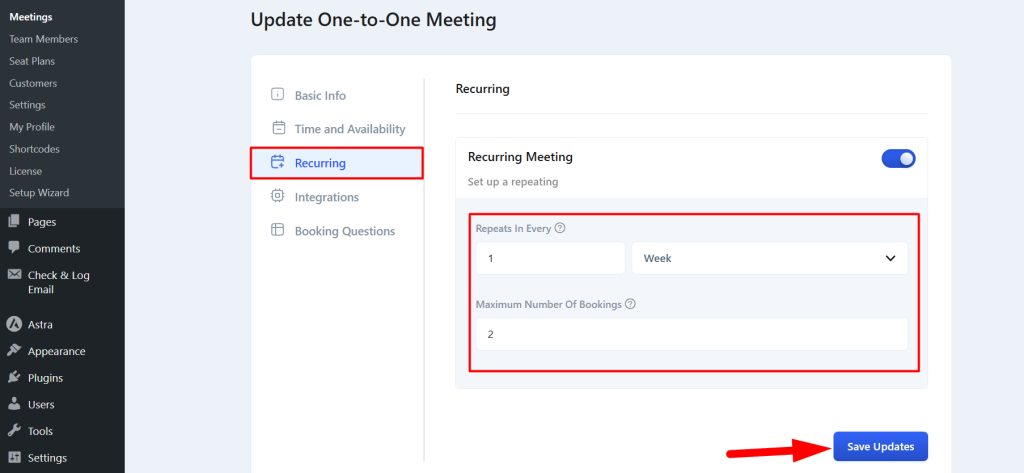Click the Basic Info icon
1024x473 pixels.
coord(278,94)
